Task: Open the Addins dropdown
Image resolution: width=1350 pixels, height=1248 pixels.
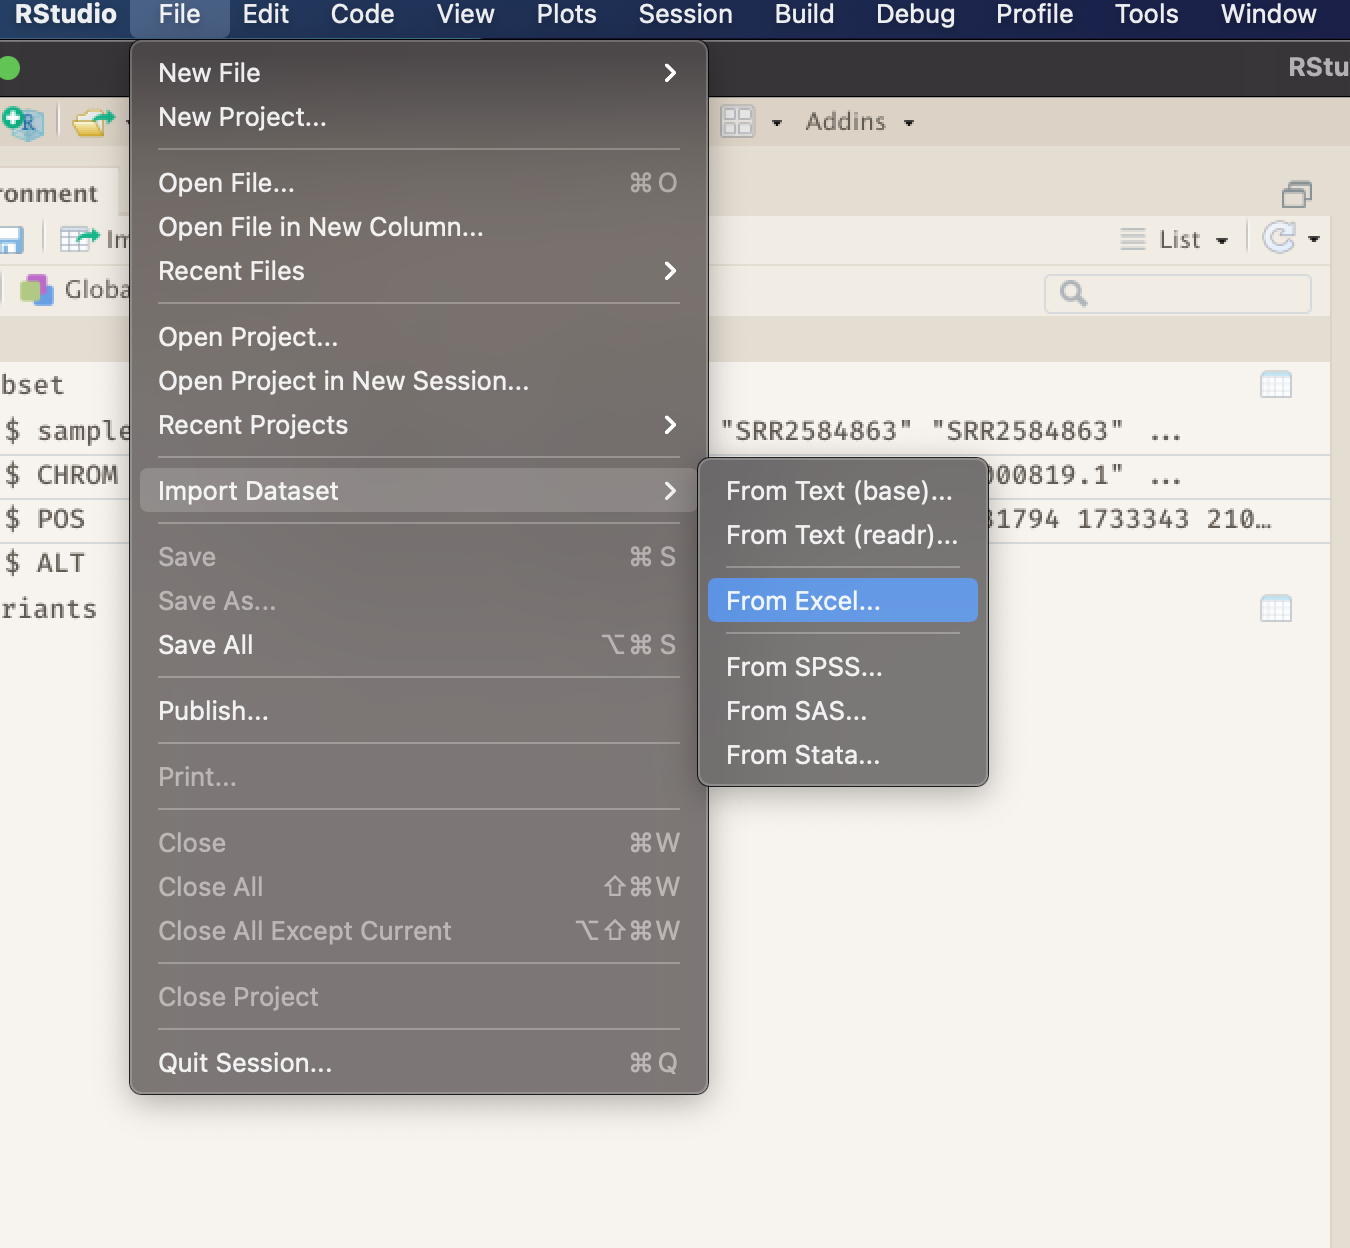Action: tap(858, 122)
